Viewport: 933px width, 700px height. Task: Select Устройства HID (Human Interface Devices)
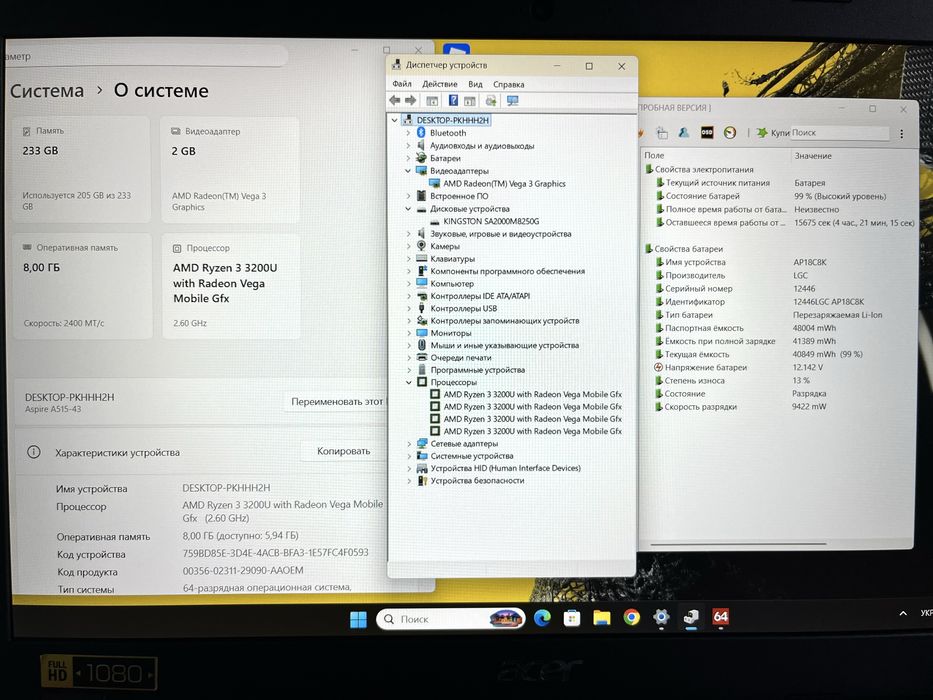[x=505, y=468]
